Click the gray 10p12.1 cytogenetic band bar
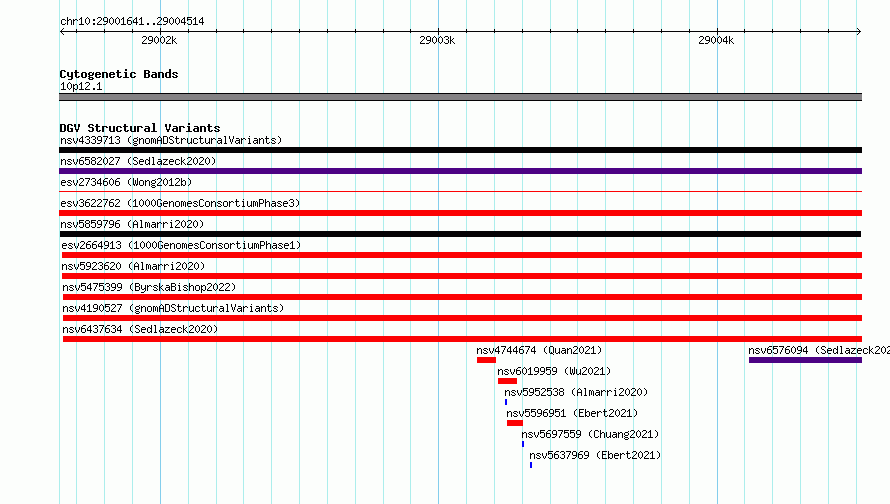The image size is (890, 504). (x=460, y=97)
